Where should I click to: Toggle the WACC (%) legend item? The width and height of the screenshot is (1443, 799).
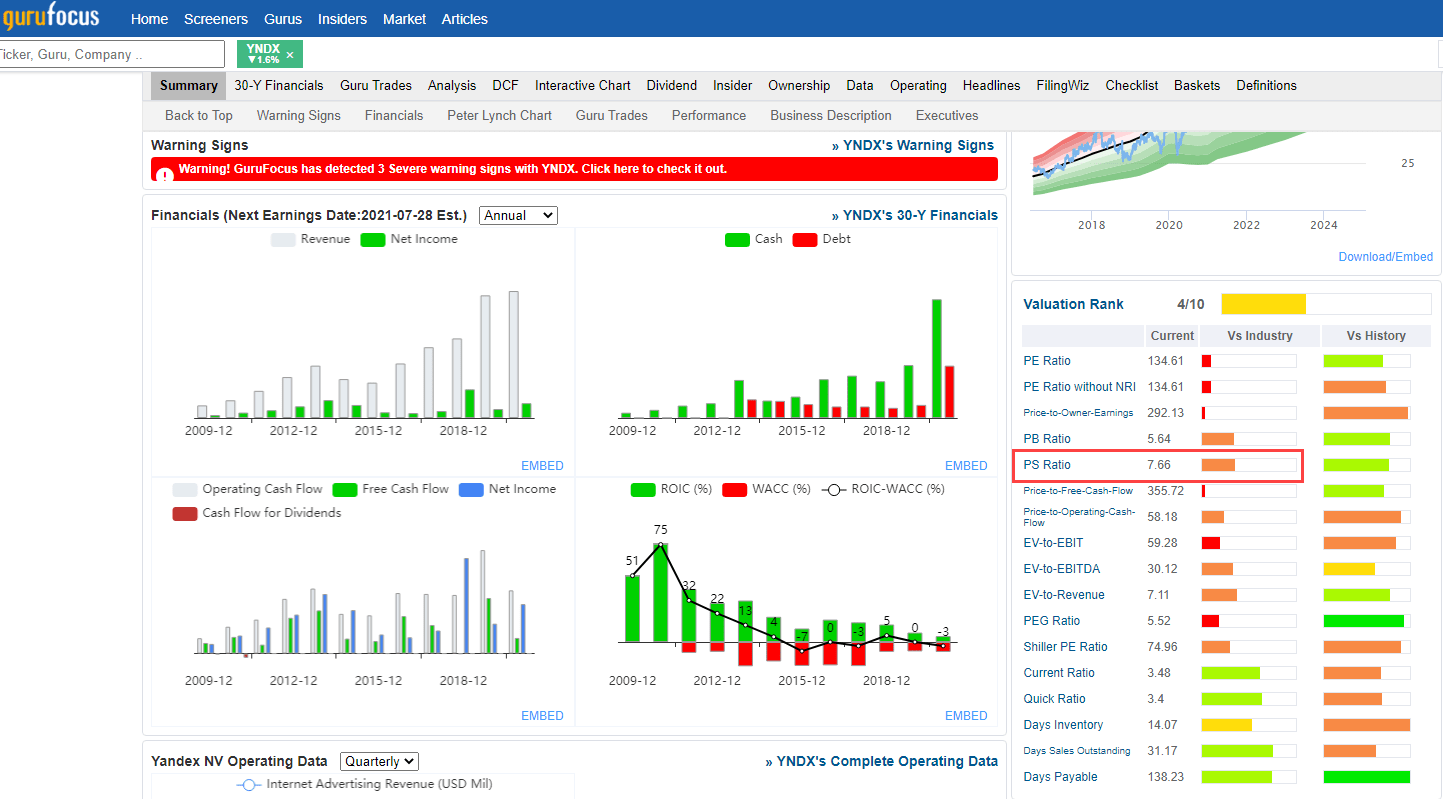(735, 490)
